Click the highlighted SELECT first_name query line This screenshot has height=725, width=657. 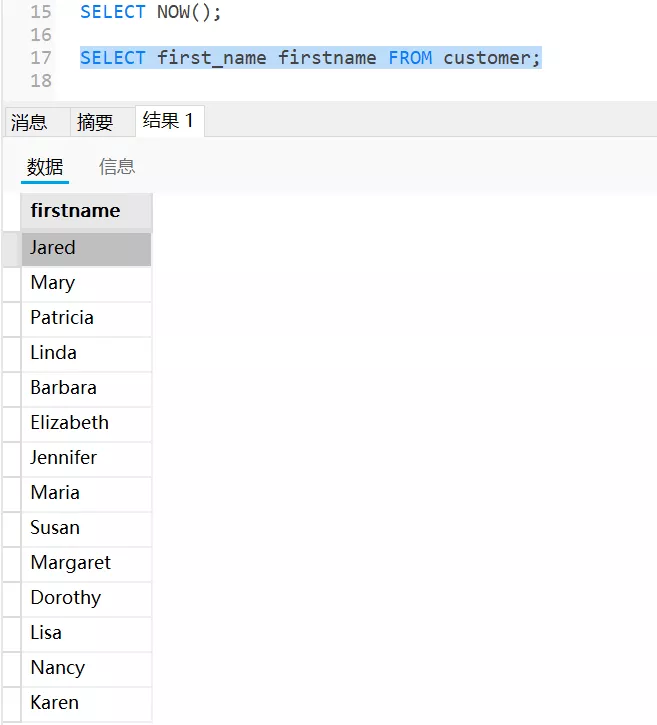(310, 58)
